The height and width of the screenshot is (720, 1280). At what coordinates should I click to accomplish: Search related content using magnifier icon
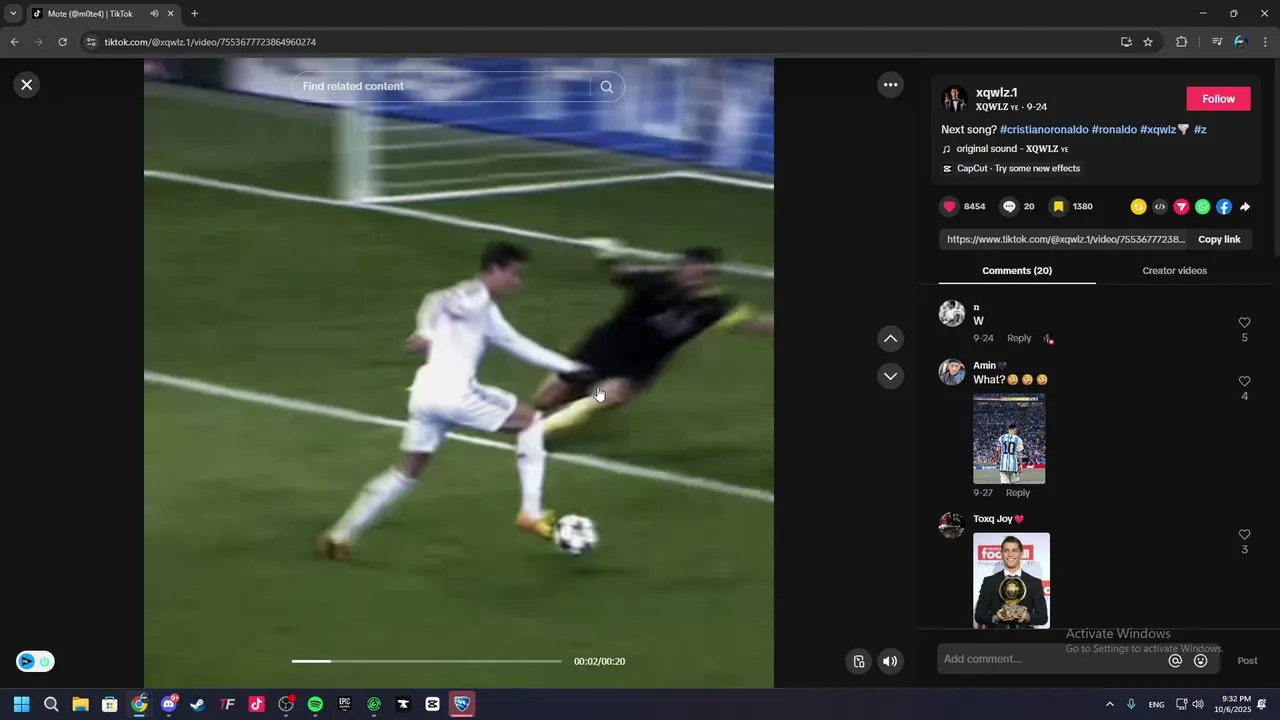607,87
